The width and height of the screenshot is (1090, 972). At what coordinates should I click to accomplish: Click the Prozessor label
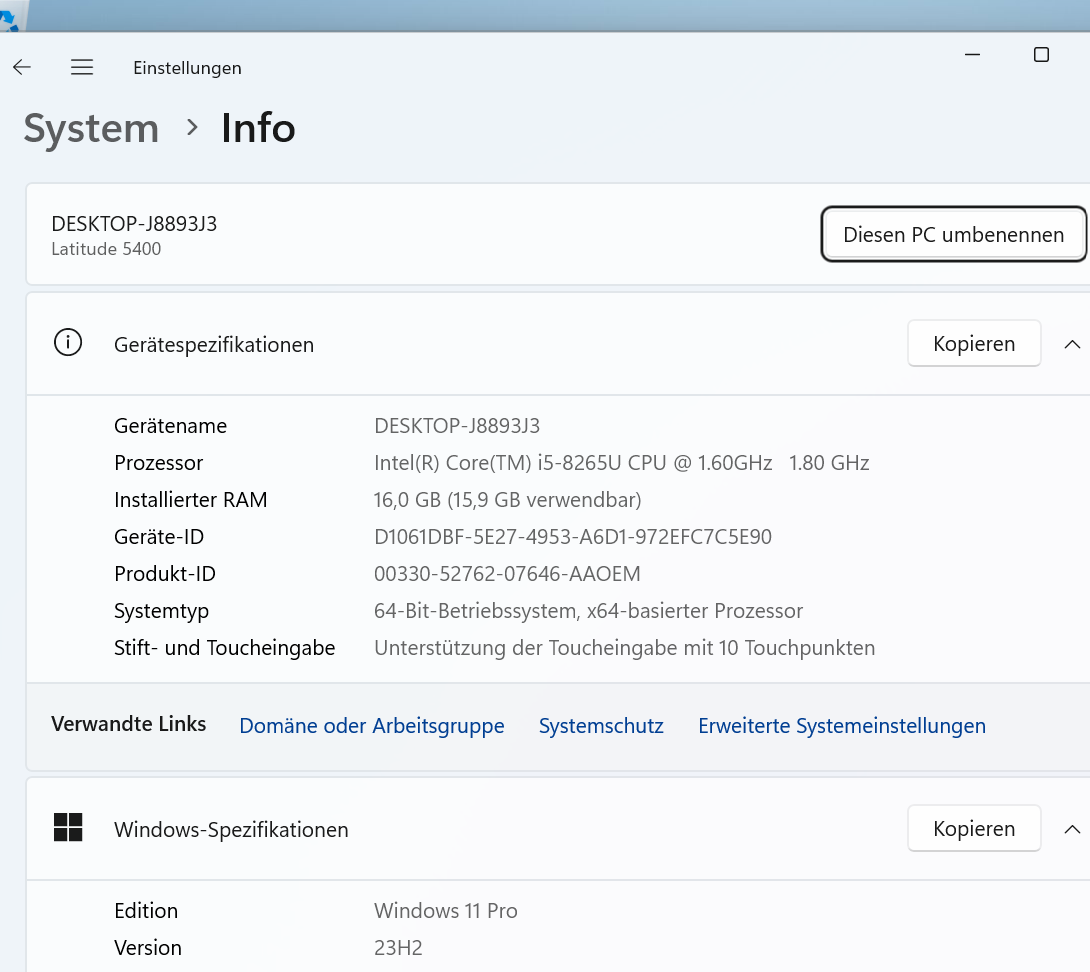point(158,463)
